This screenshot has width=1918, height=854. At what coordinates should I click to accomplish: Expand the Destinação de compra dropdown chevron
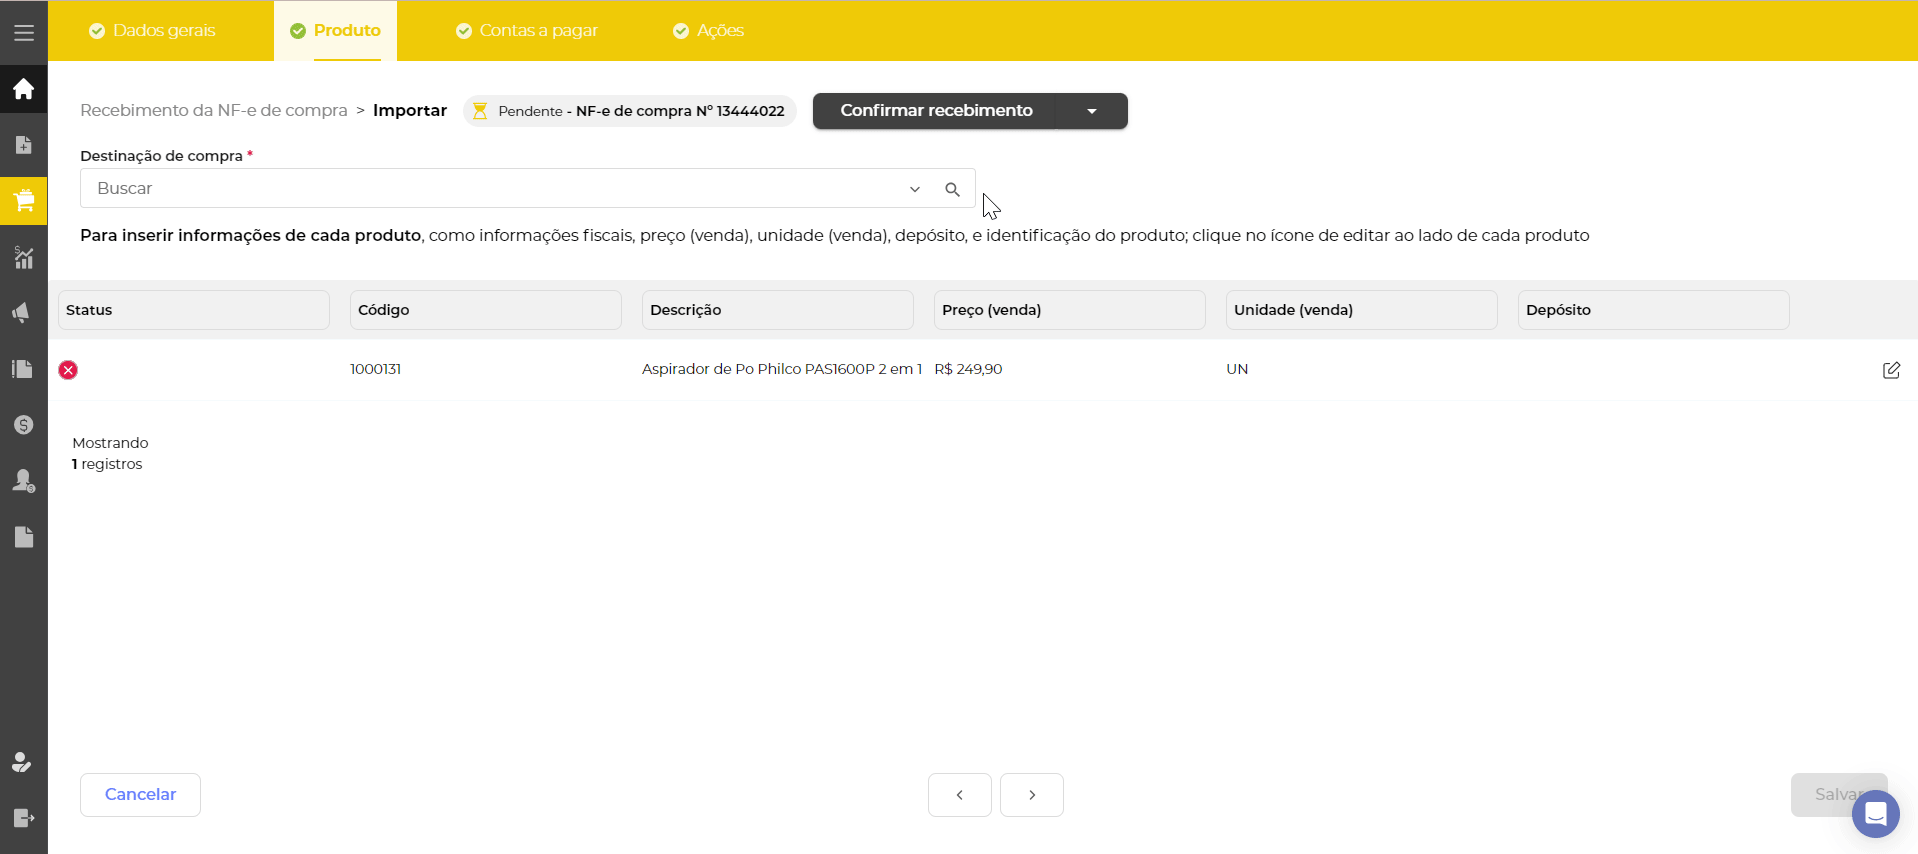[914, 189]
